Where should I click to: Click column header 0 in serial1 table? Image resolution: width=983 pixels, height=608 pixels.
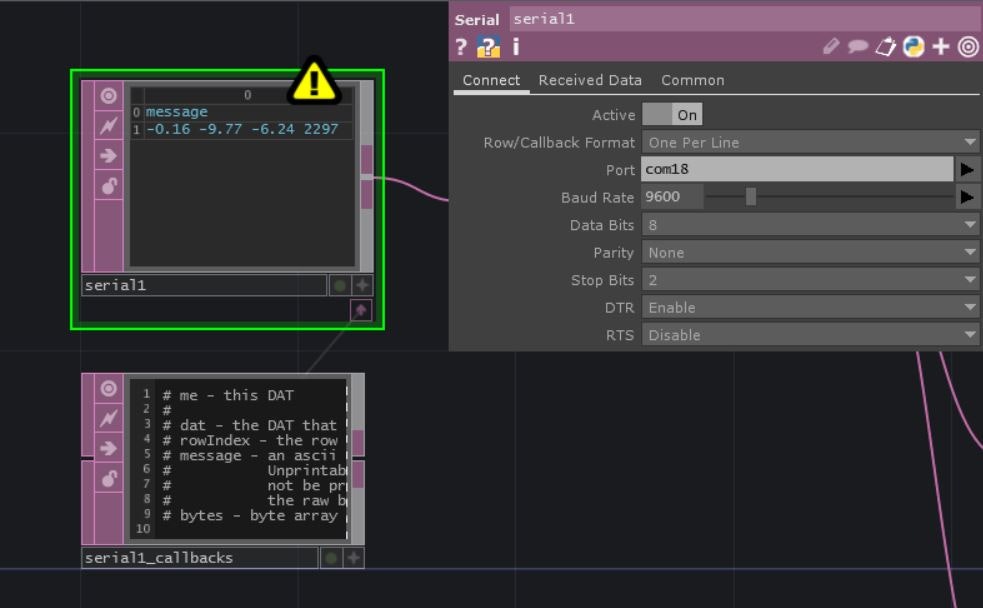coord(248,95)
